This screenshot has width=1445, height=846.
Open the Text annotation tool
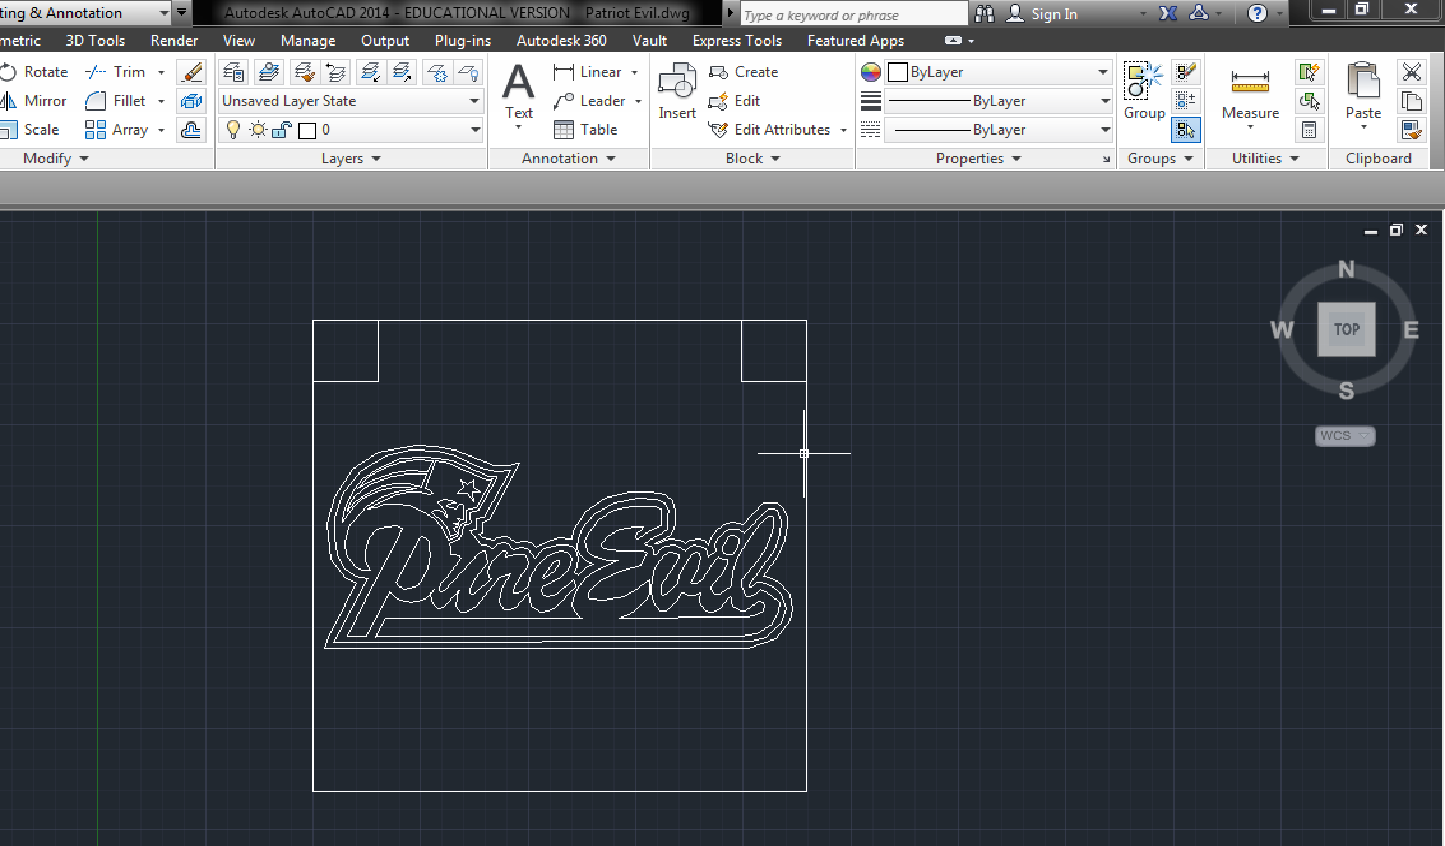(518, 92)
